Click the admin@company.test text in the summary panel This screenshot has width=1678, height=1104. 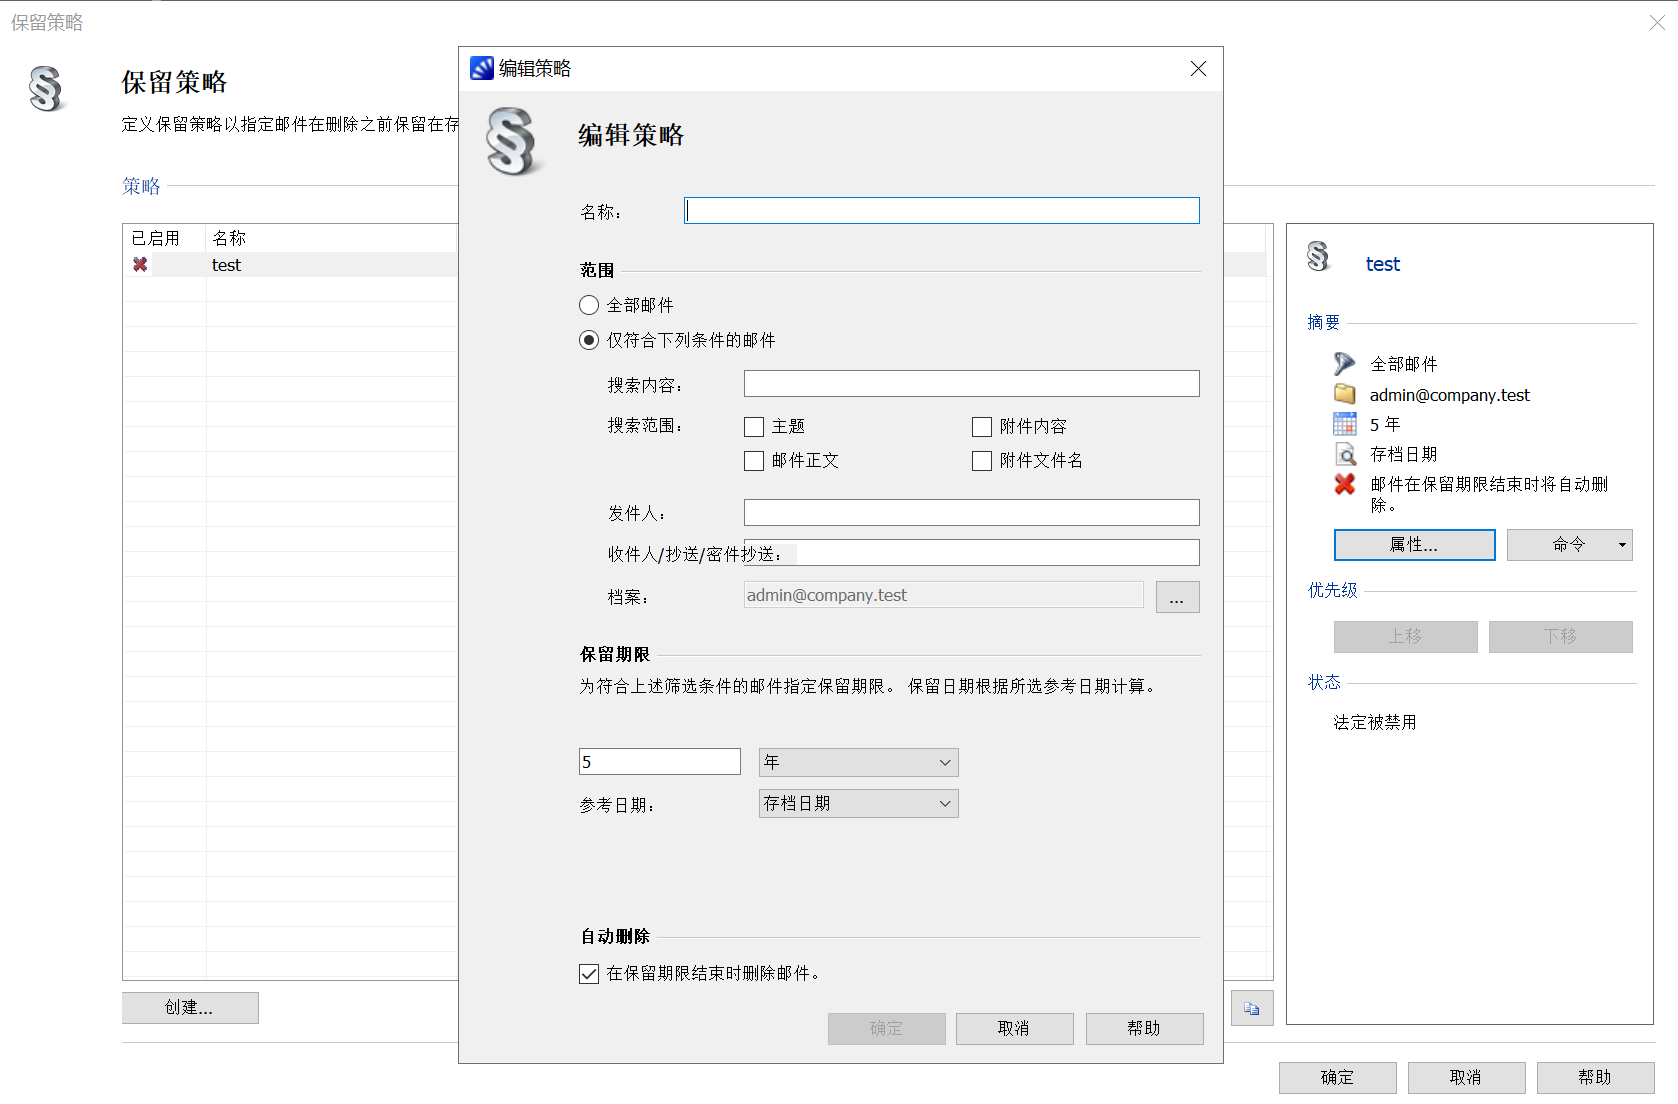coord(1449,395)
